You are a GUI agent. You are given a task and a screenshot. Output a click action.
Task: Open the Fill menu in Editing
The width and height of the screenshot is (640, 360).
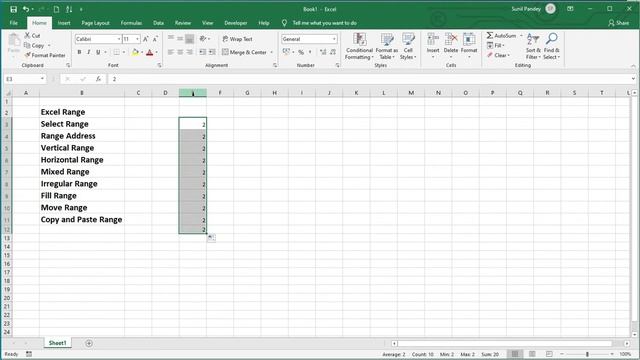496,45
